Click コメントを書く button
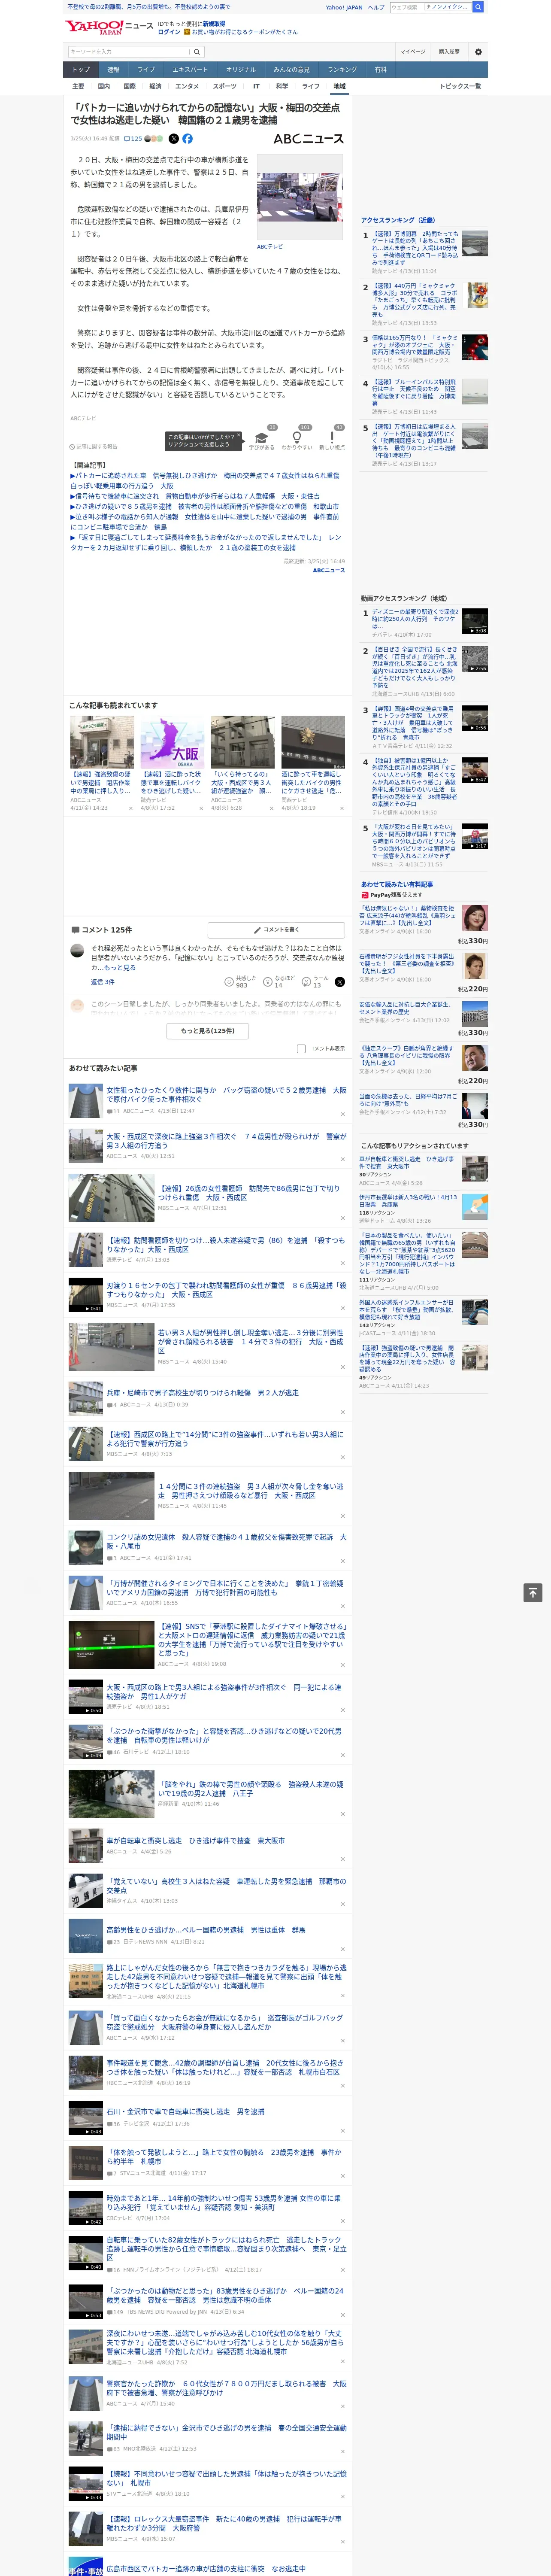Viewport: 551px width, 2576px height. click(276, 930)
